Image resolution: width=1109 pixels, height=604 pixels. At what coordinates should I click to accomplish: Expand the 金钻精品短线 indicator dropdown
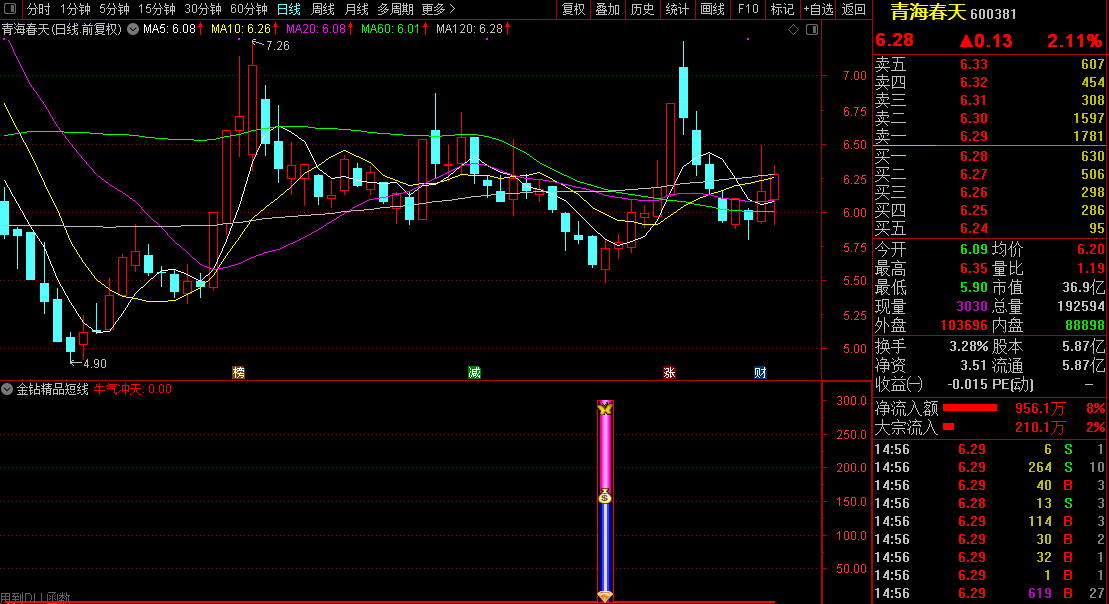click(7, 389)
